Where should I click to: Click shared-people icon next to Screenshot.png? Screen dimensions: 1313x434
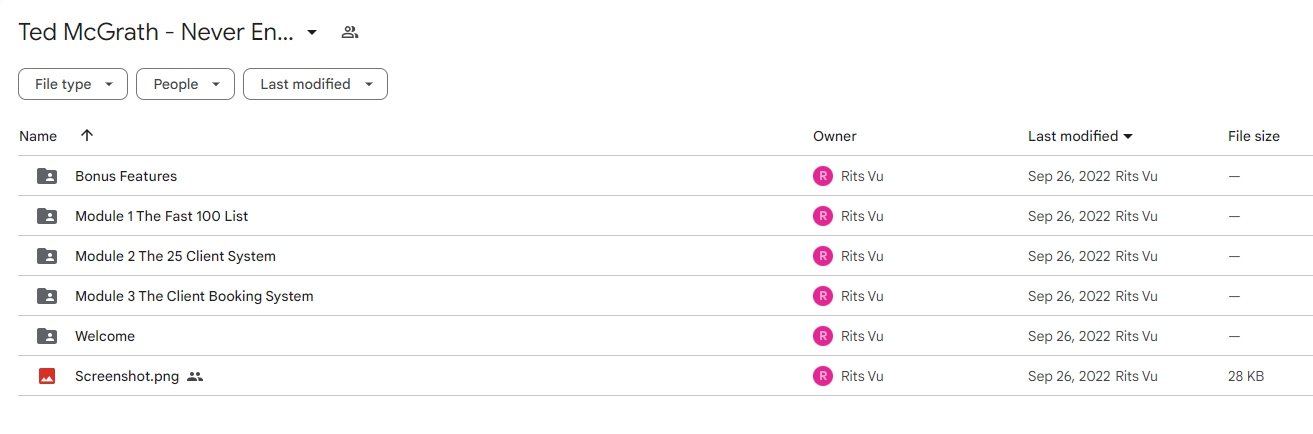point(195,377)
